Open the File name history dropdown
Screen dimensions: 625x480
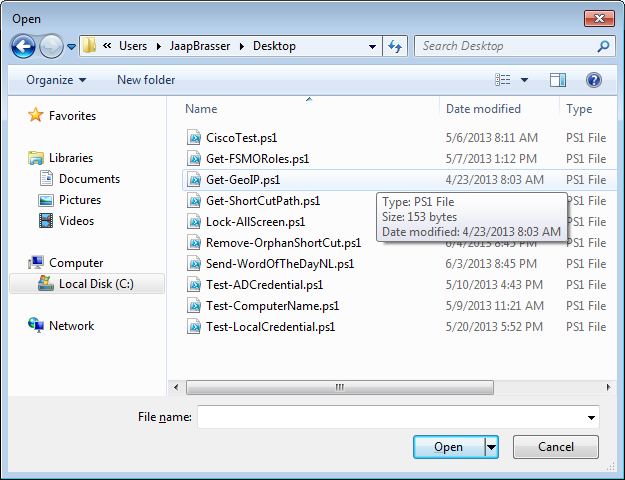point(593,417)
